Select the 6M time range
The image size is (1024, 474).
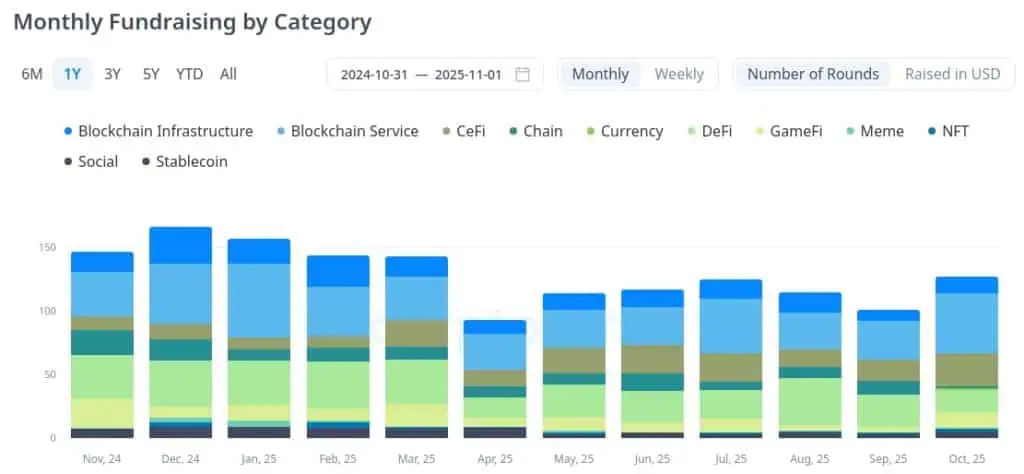click(x=32, y=74)
